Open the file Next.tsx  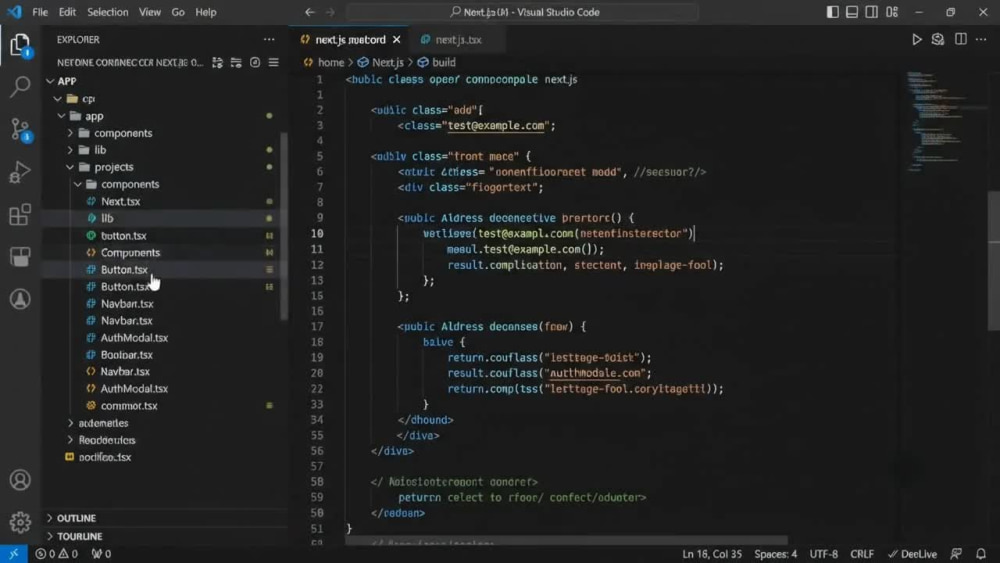click(120, 201)
